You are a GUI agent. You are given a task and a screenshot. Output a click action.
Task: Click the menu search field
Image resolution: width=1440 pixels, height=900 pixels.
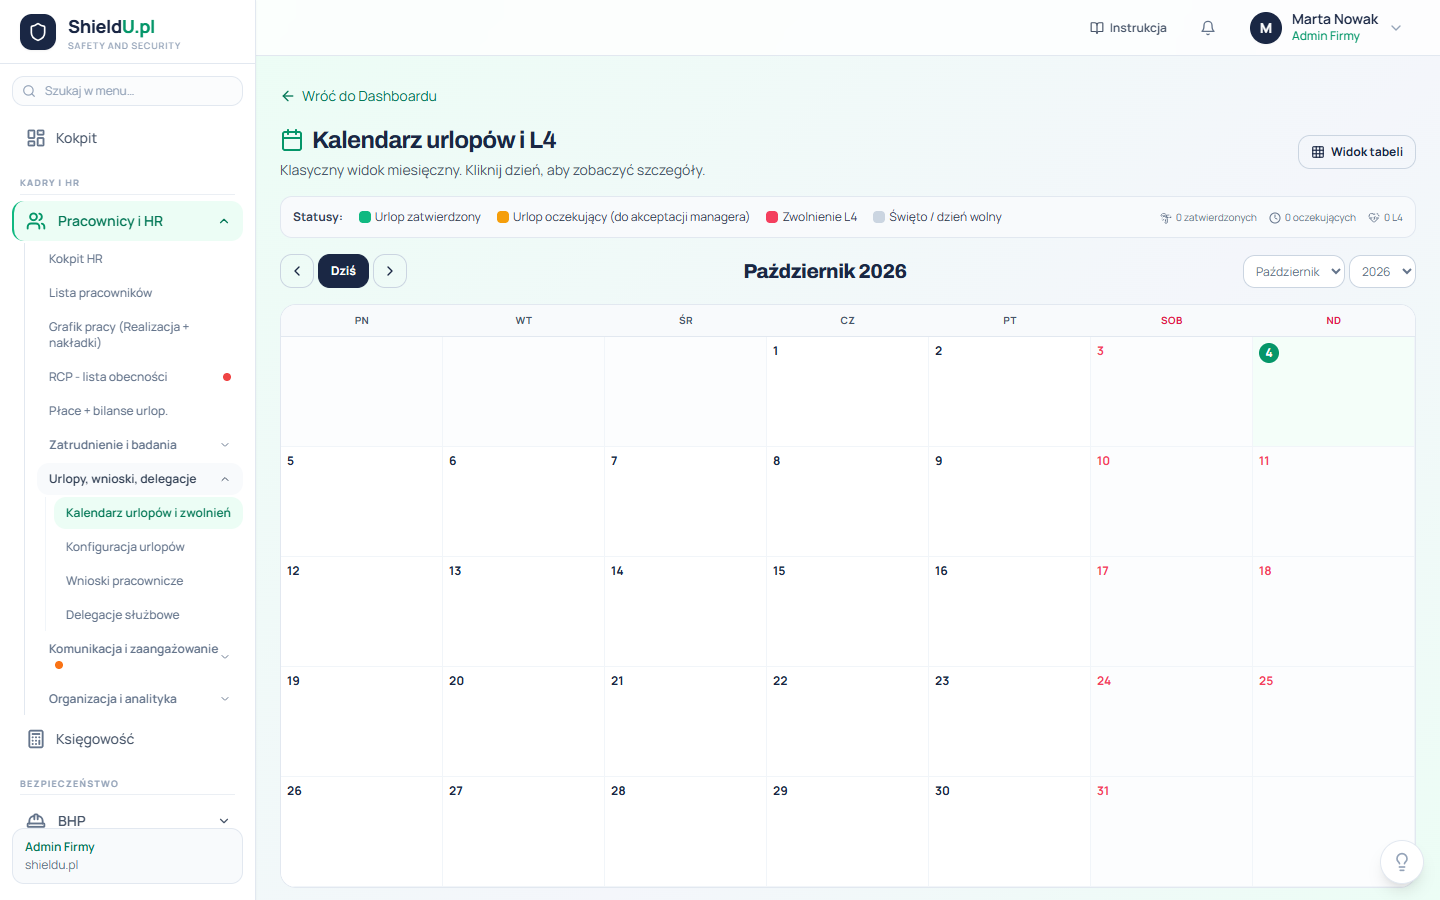tap(127, 91)
